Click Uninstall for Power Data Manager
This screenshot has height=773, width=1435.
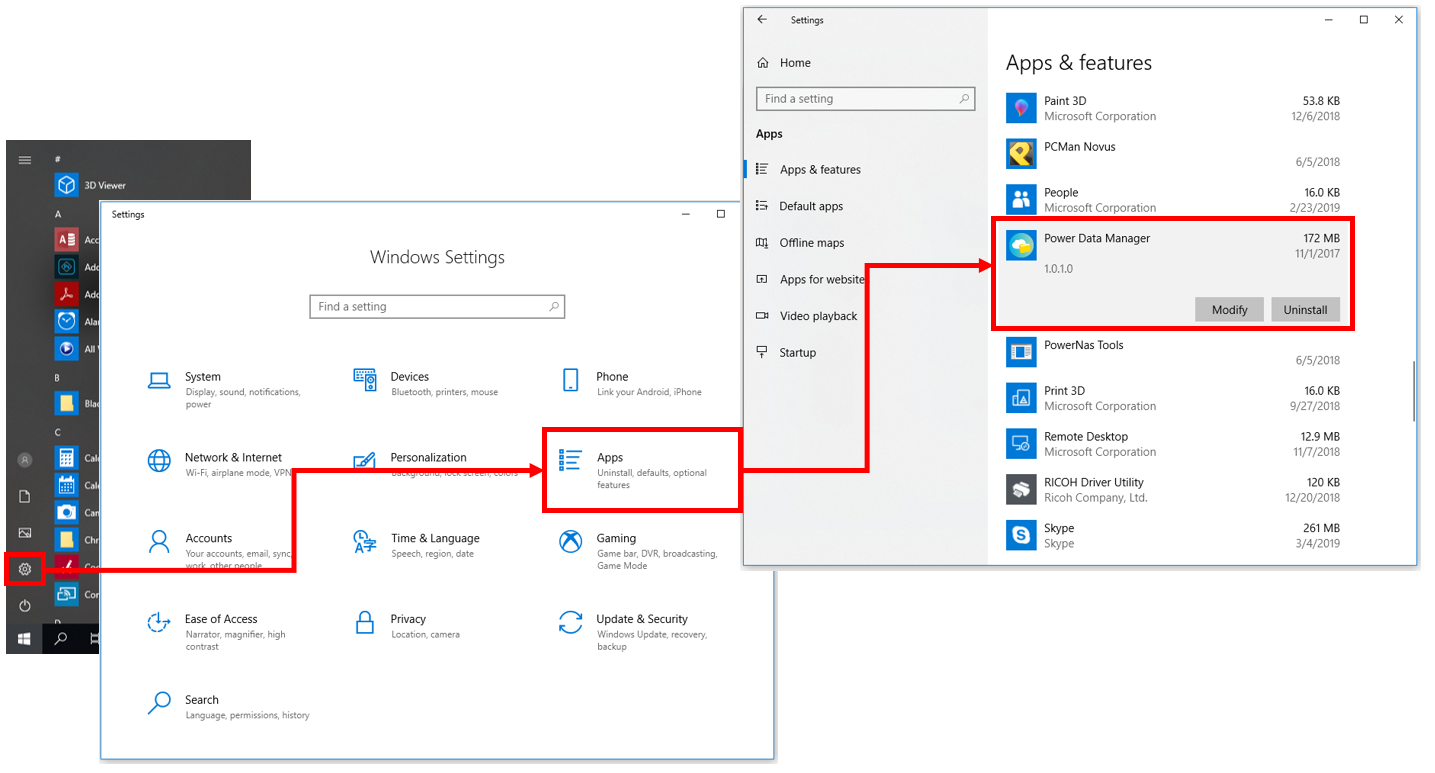[x=1305, y=310]
